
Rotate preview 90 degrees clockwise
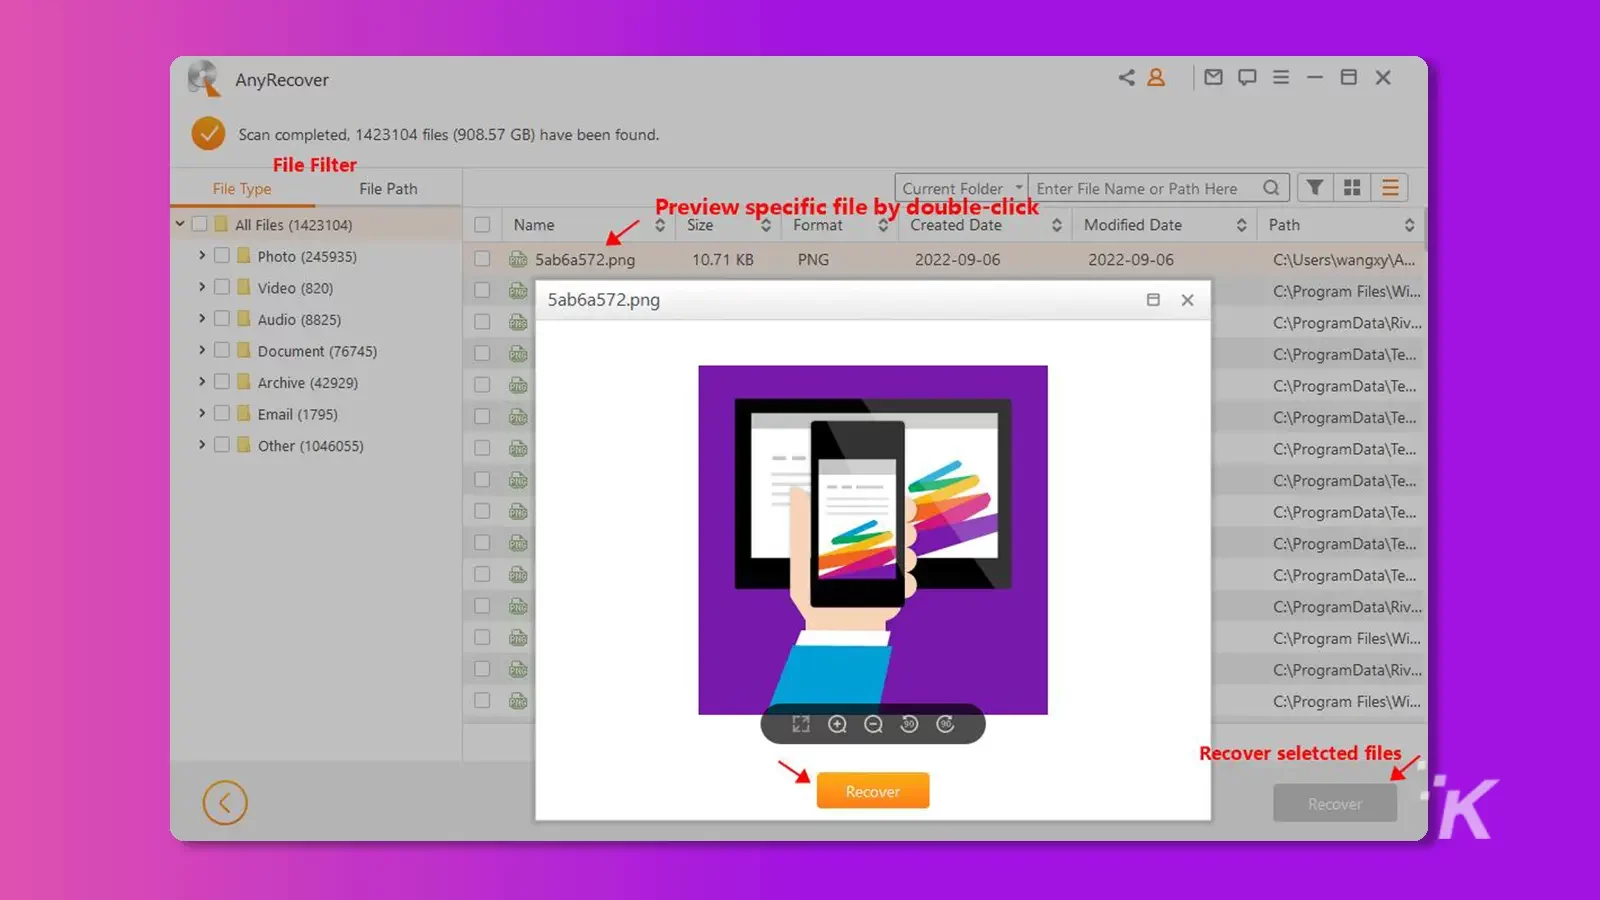click(x=945, y=724)
